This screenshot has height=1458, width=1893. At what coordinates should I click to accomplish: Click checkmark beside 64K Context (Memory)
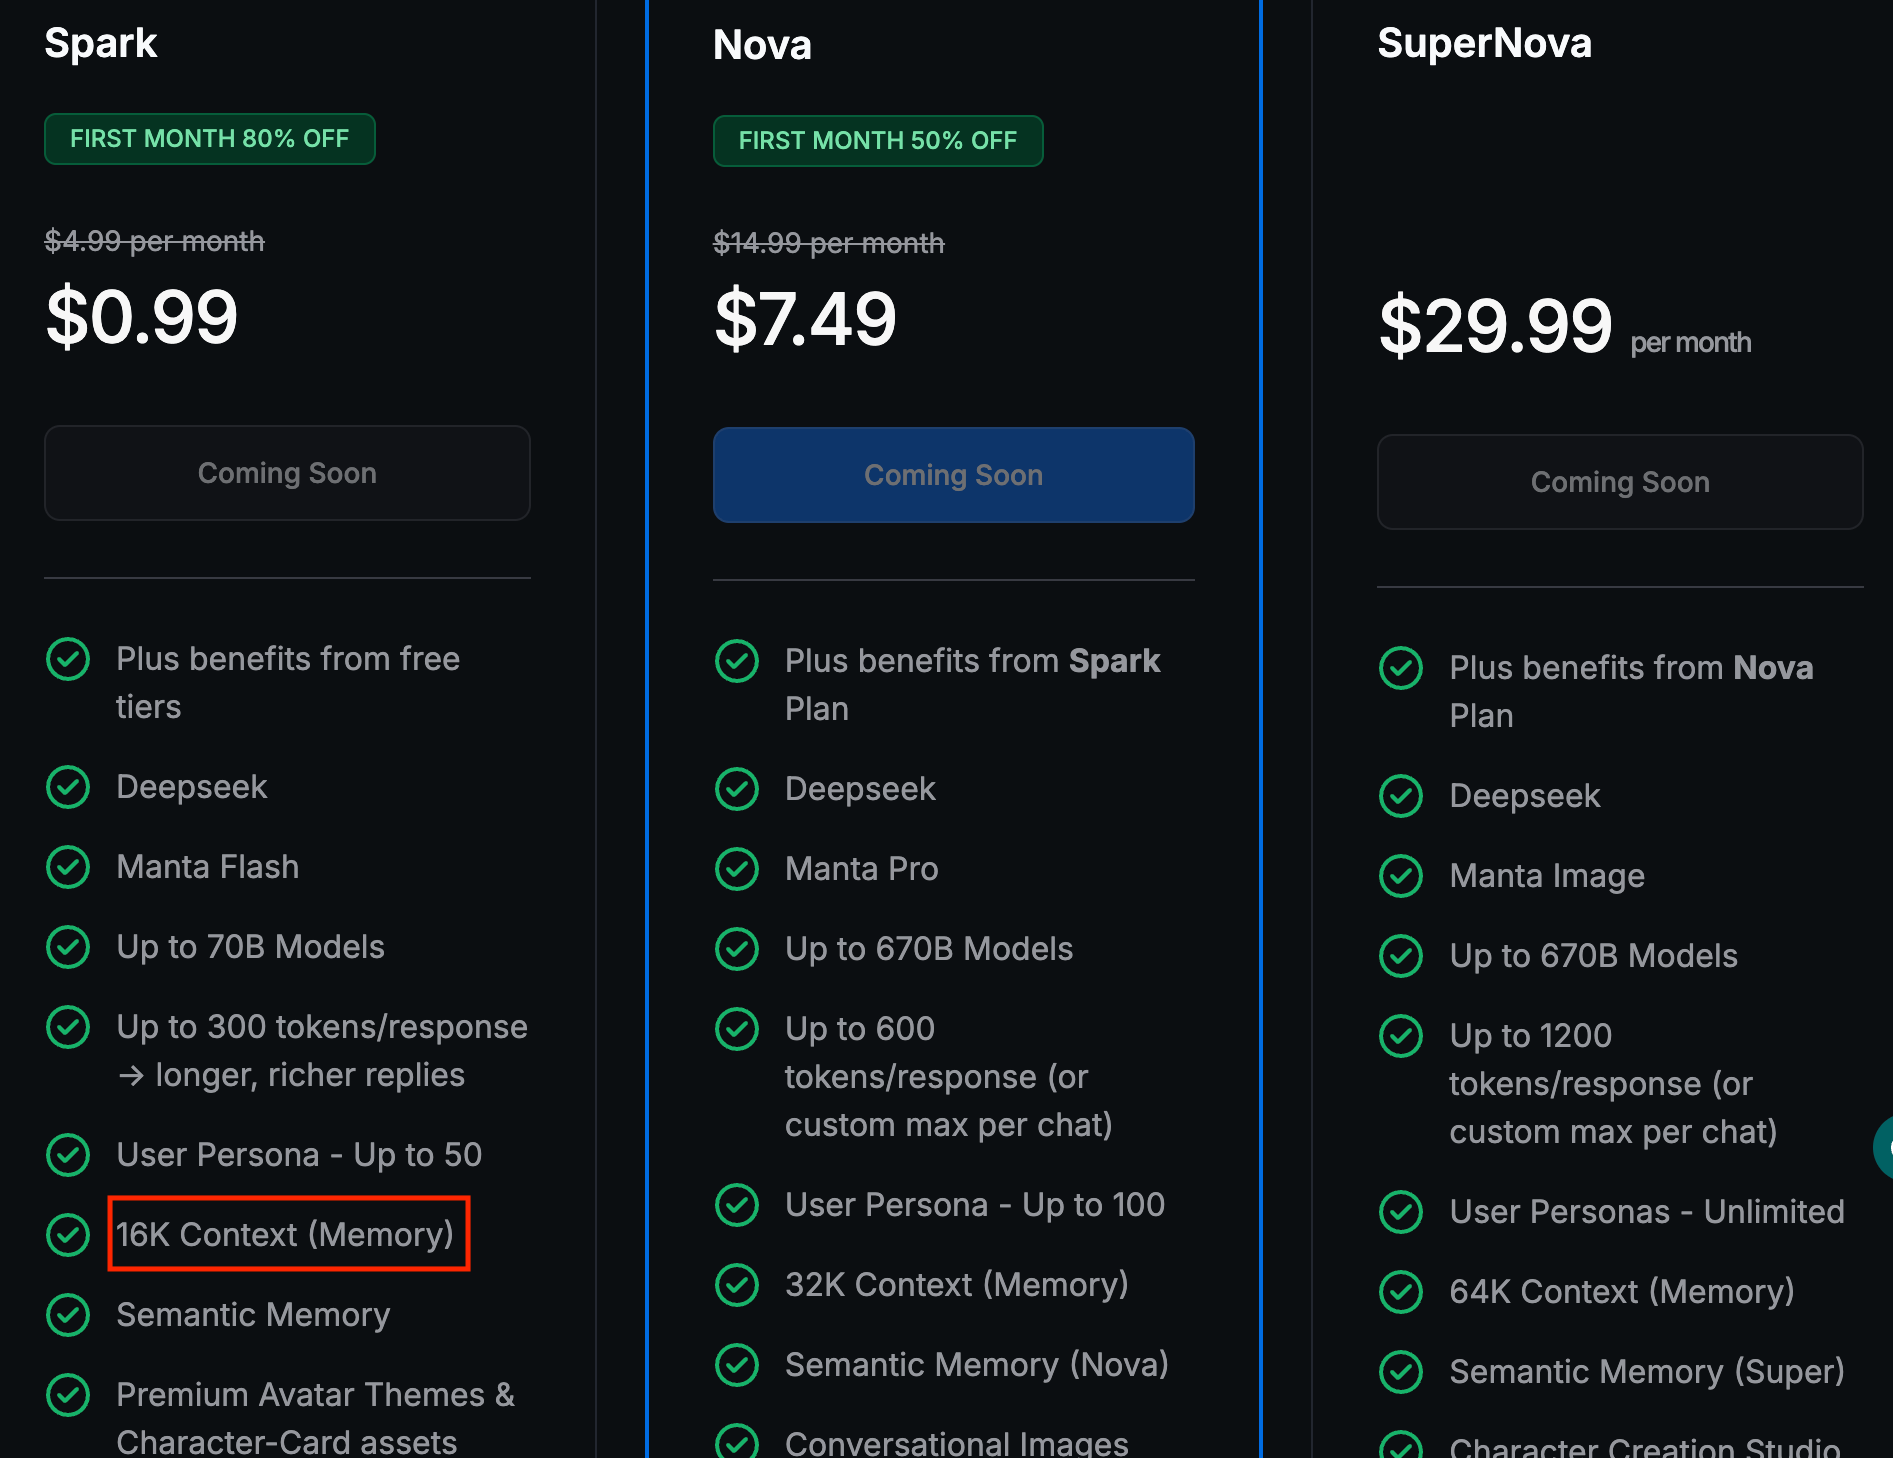point(1401,1292)
